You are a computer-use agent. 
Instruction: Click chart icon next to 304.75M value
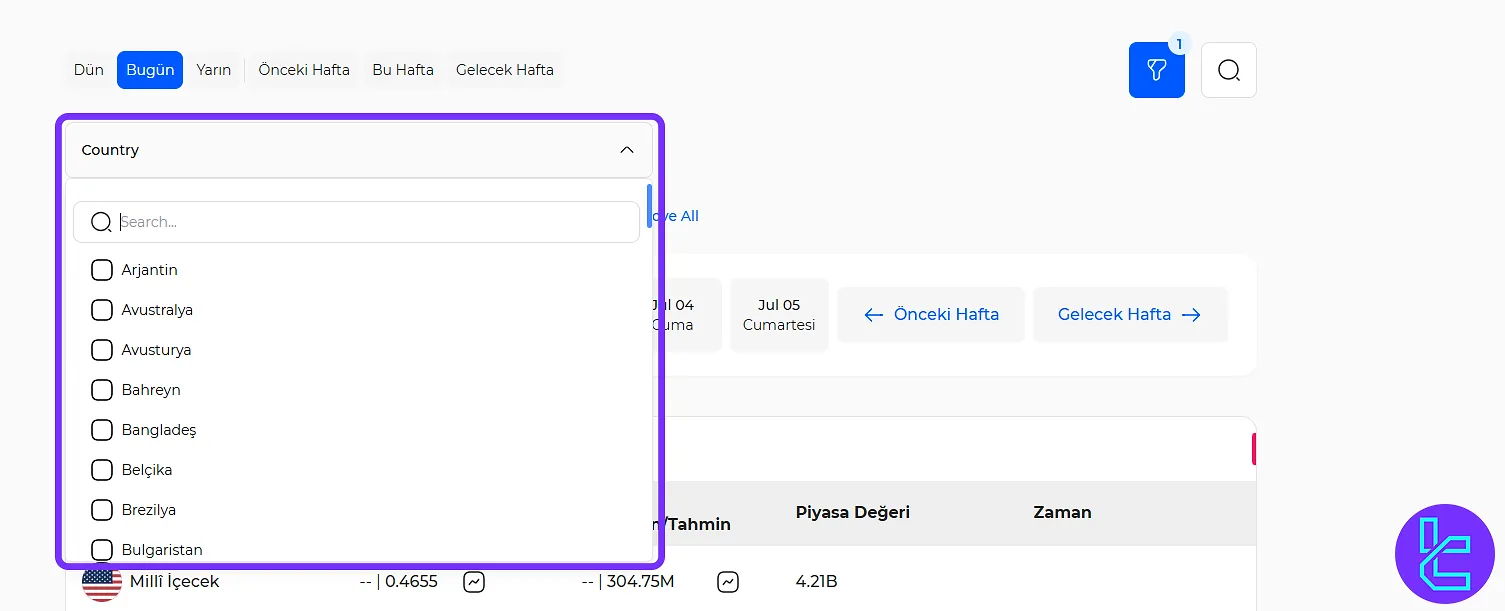click(x=728, y=581)
